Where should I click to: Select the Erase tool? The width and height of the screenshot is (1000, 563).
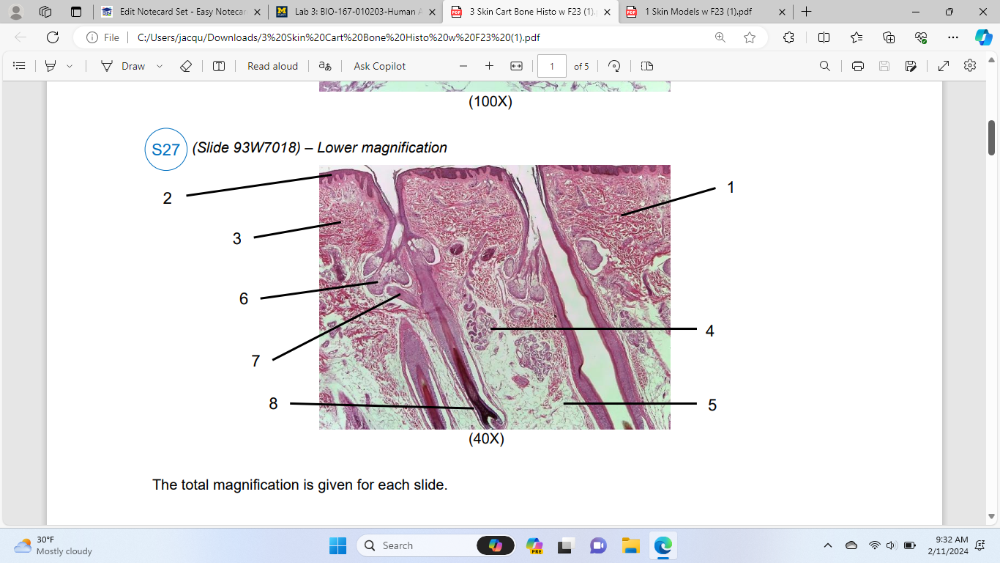tap(185, 66)
